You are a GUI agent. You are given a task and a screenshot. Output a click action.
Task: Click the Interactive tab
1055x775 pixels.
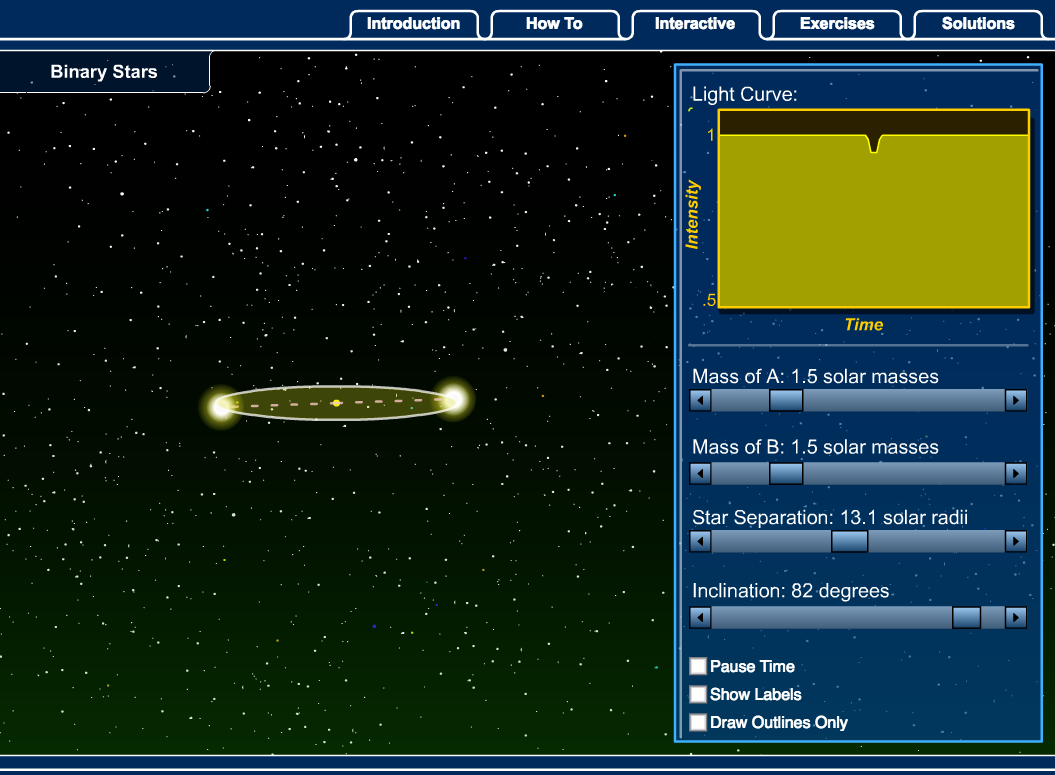click(694, 23)
